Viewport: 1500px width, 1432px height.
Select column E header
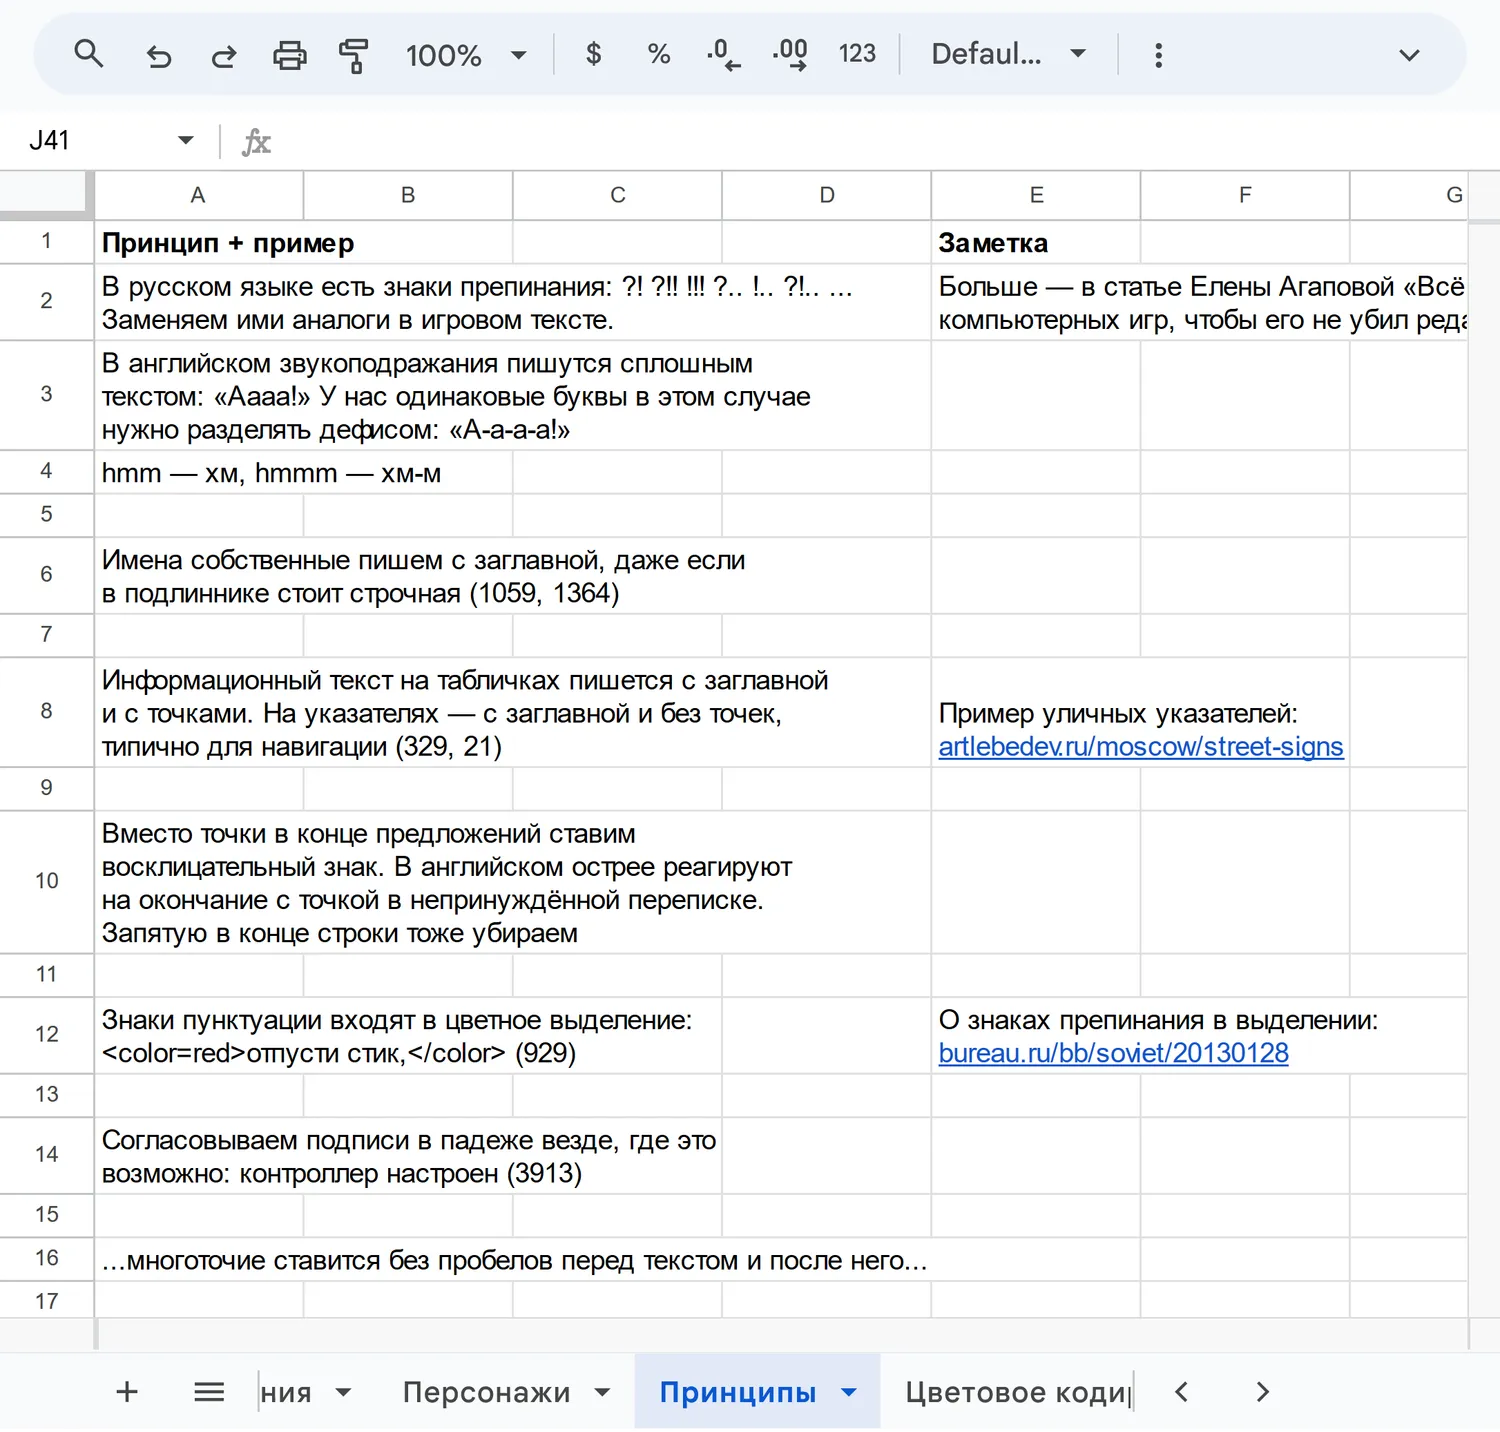[x=1036, y=195]
